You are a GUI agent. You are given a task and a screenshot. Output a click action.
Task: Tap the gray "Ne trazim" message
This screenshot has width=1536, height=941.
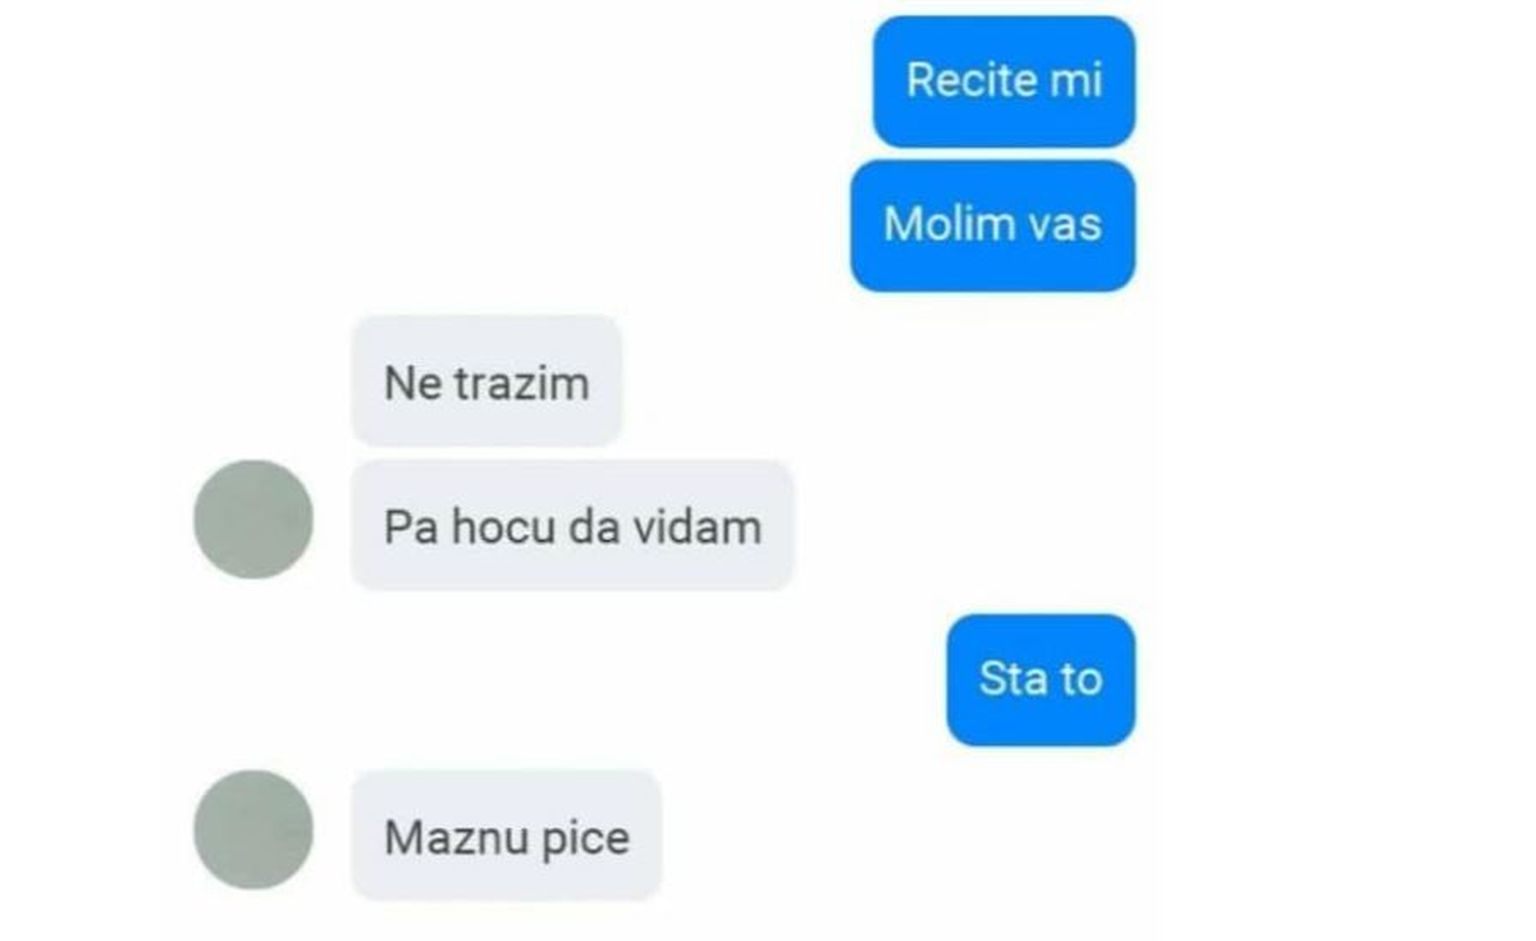coord(487,381)
